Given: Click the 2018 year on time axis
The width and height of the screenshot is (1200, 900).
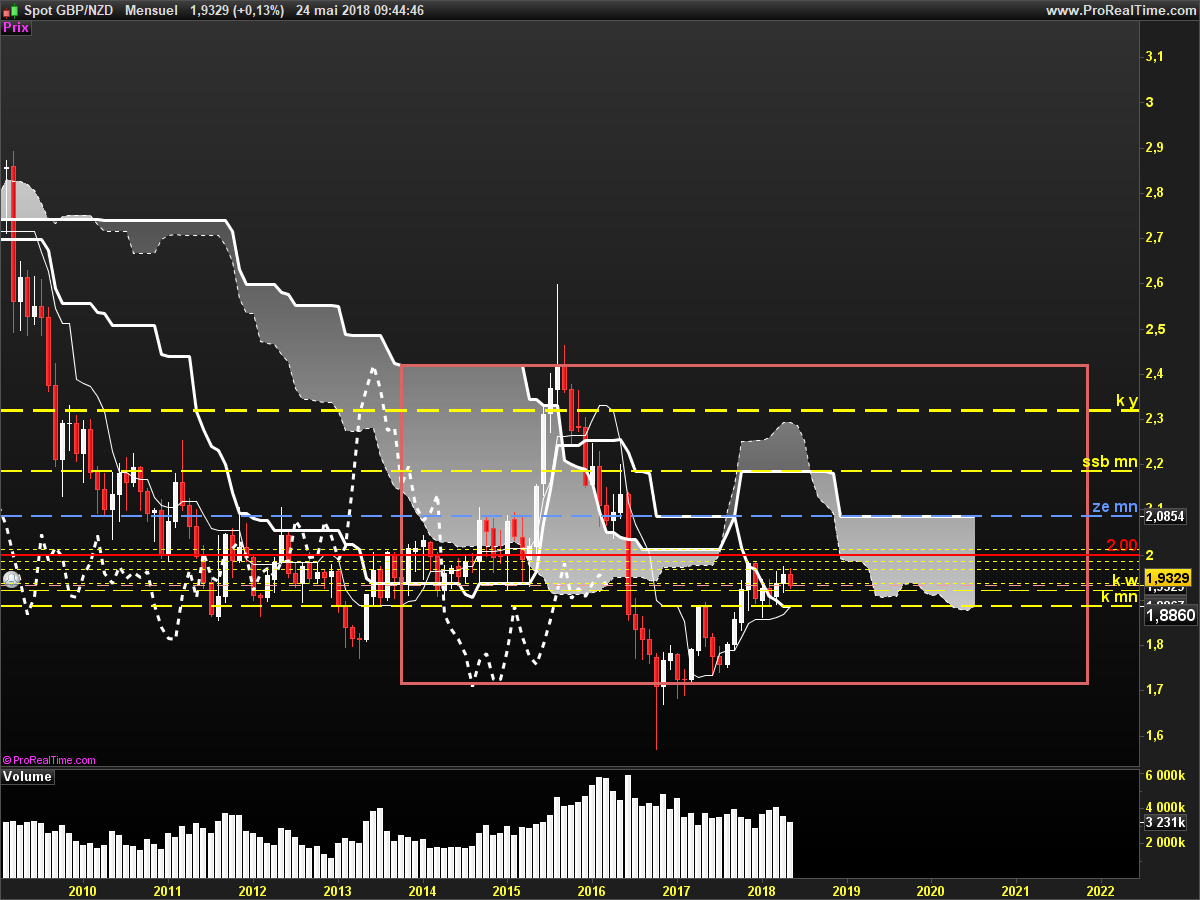Looking at the screenshot, I should (762, 890).
